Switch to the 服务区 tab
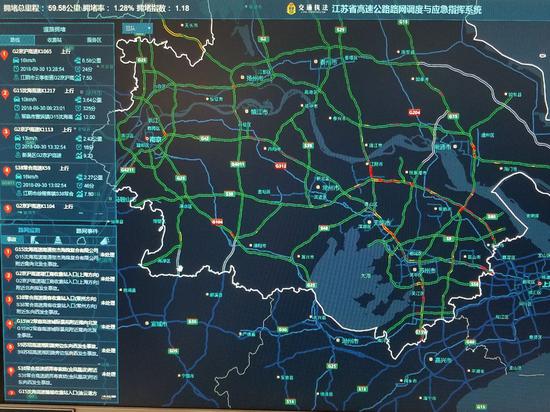 point(94,40)
